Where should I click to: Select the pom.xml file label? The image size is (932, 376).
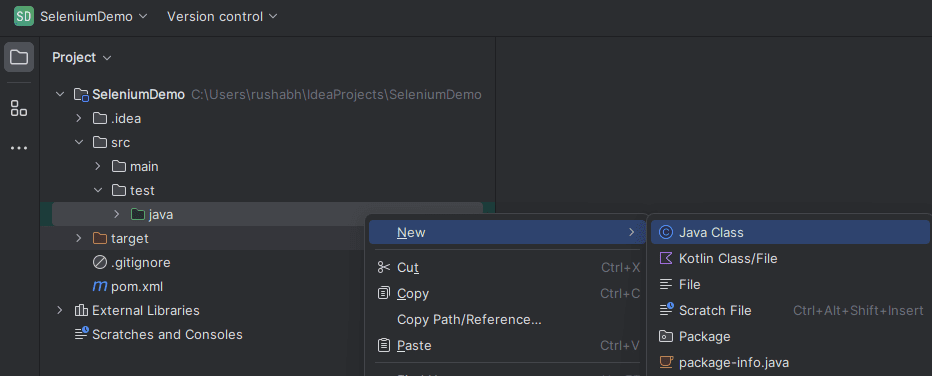coord(137,286)
